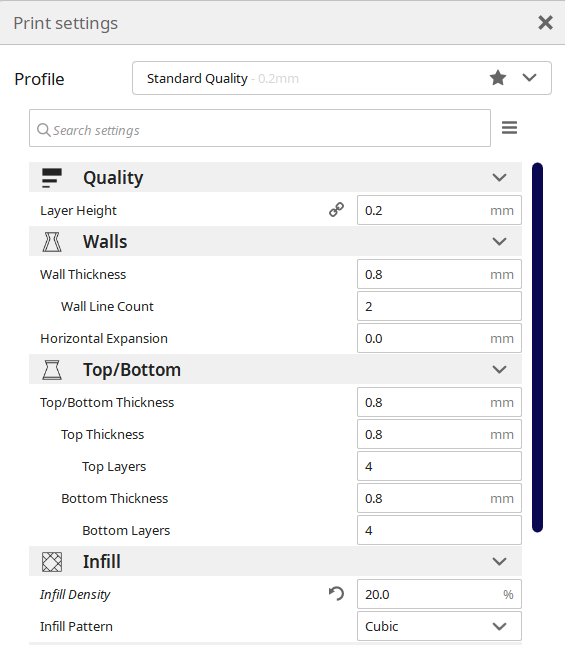
Task: Edit the Infill Density percentage
Action: (439, 594)
